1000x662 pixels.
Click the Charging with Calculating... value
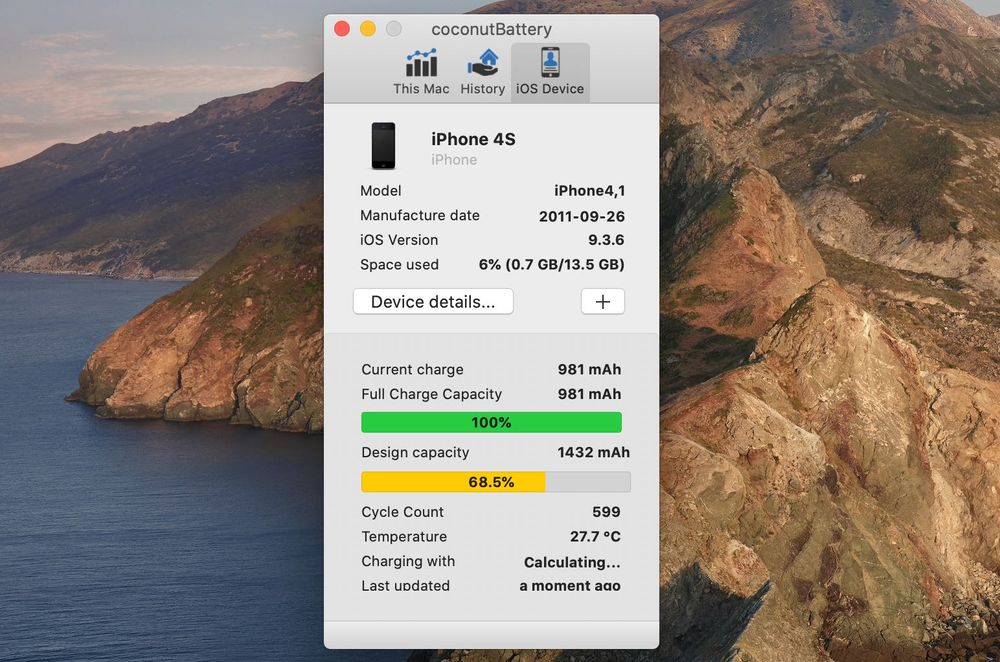pyautogui.click(x=572, y=562)
